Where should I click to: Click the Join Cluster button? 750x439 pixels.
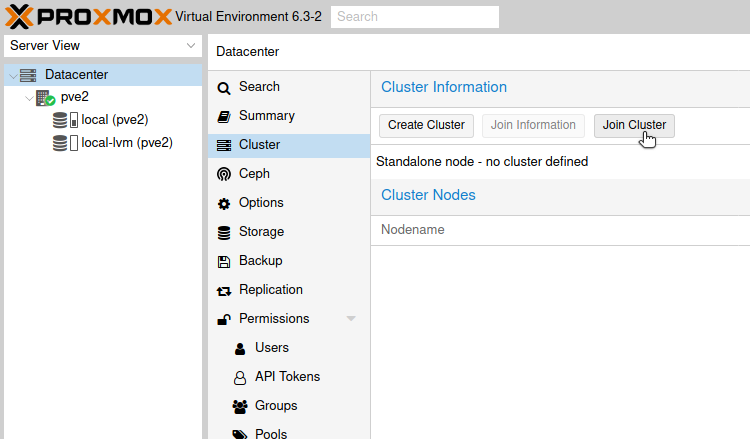click(x=634, y=125)
